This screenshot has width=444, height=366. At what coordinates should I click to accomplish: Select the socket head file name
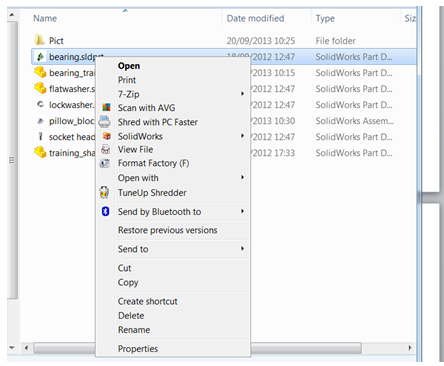[72, 137]
